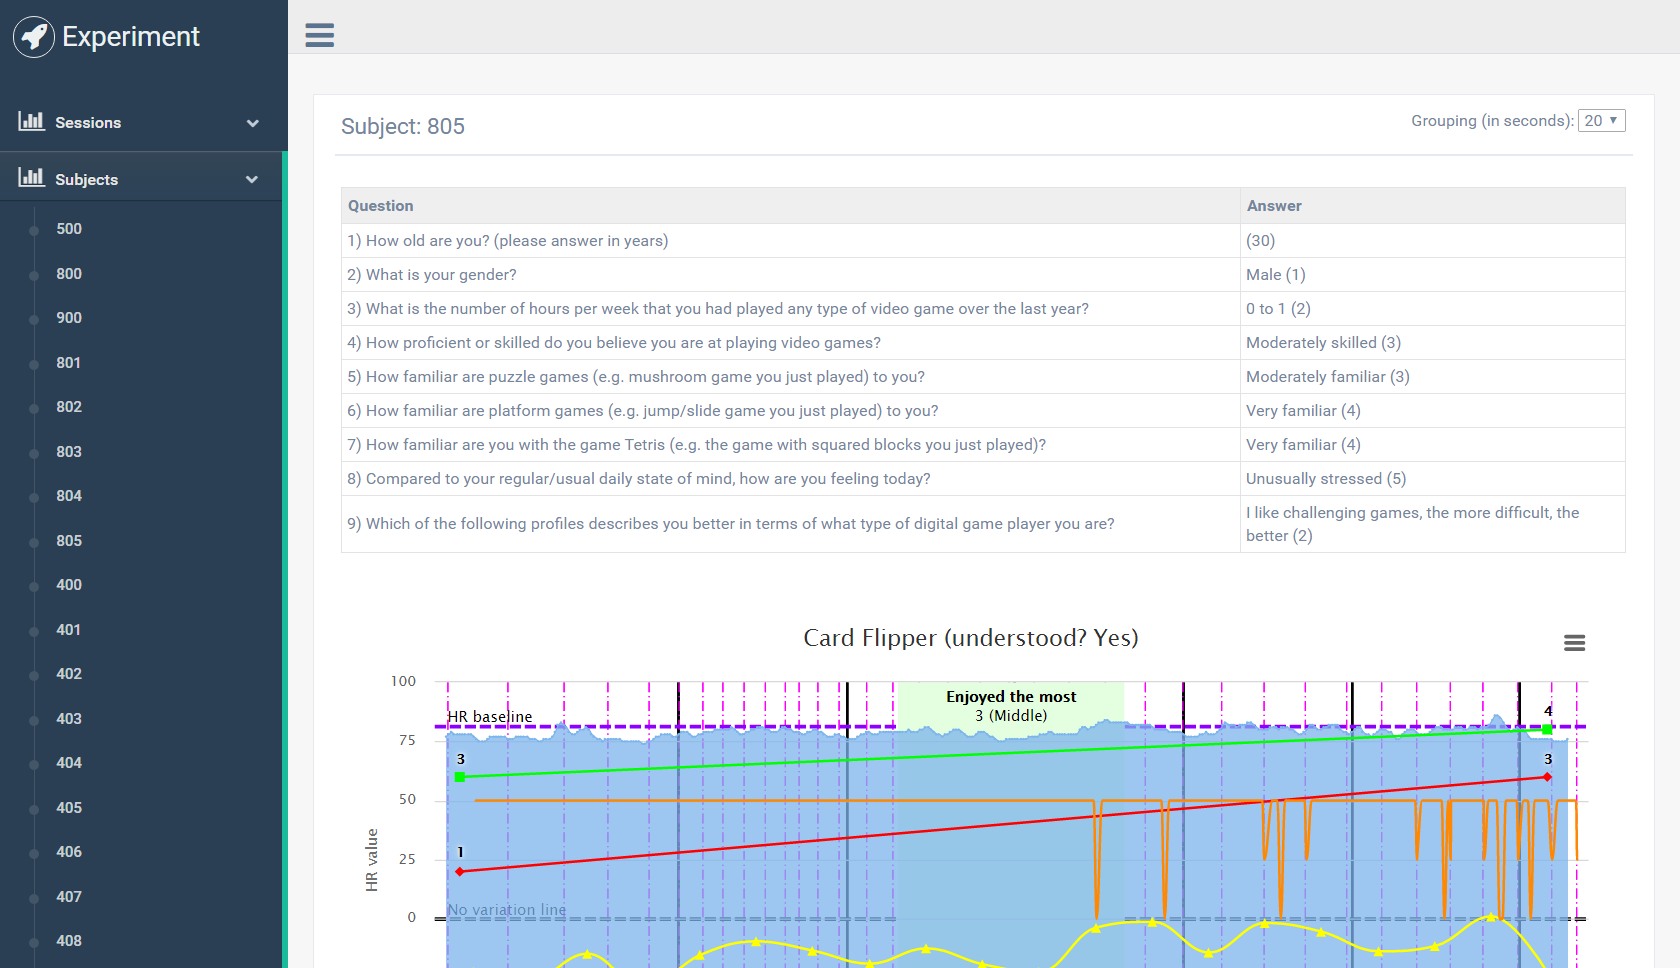This screenshot has height=968, width=1680.
Task: Click the red line end marker
Action: click(1547, 777)
